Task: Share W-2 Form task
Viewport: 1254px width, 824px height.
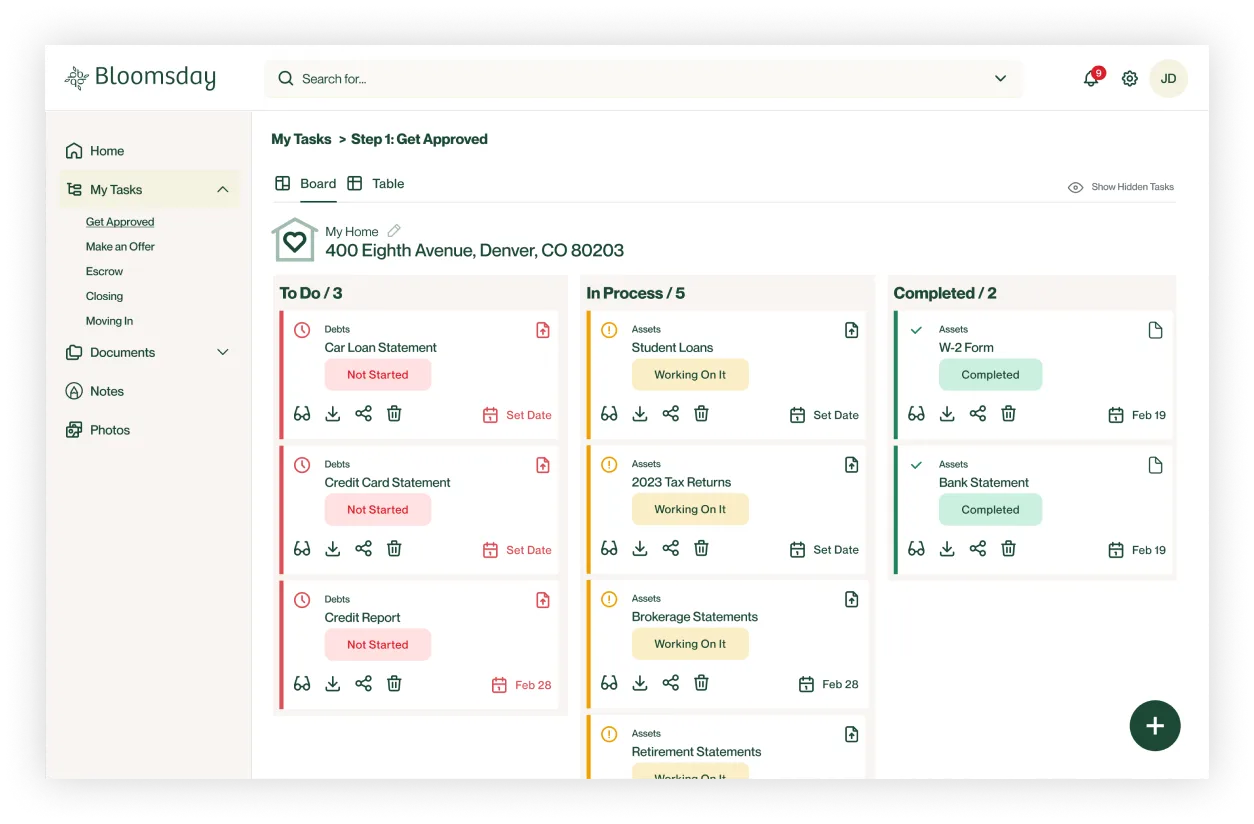Action: (978, 414)
